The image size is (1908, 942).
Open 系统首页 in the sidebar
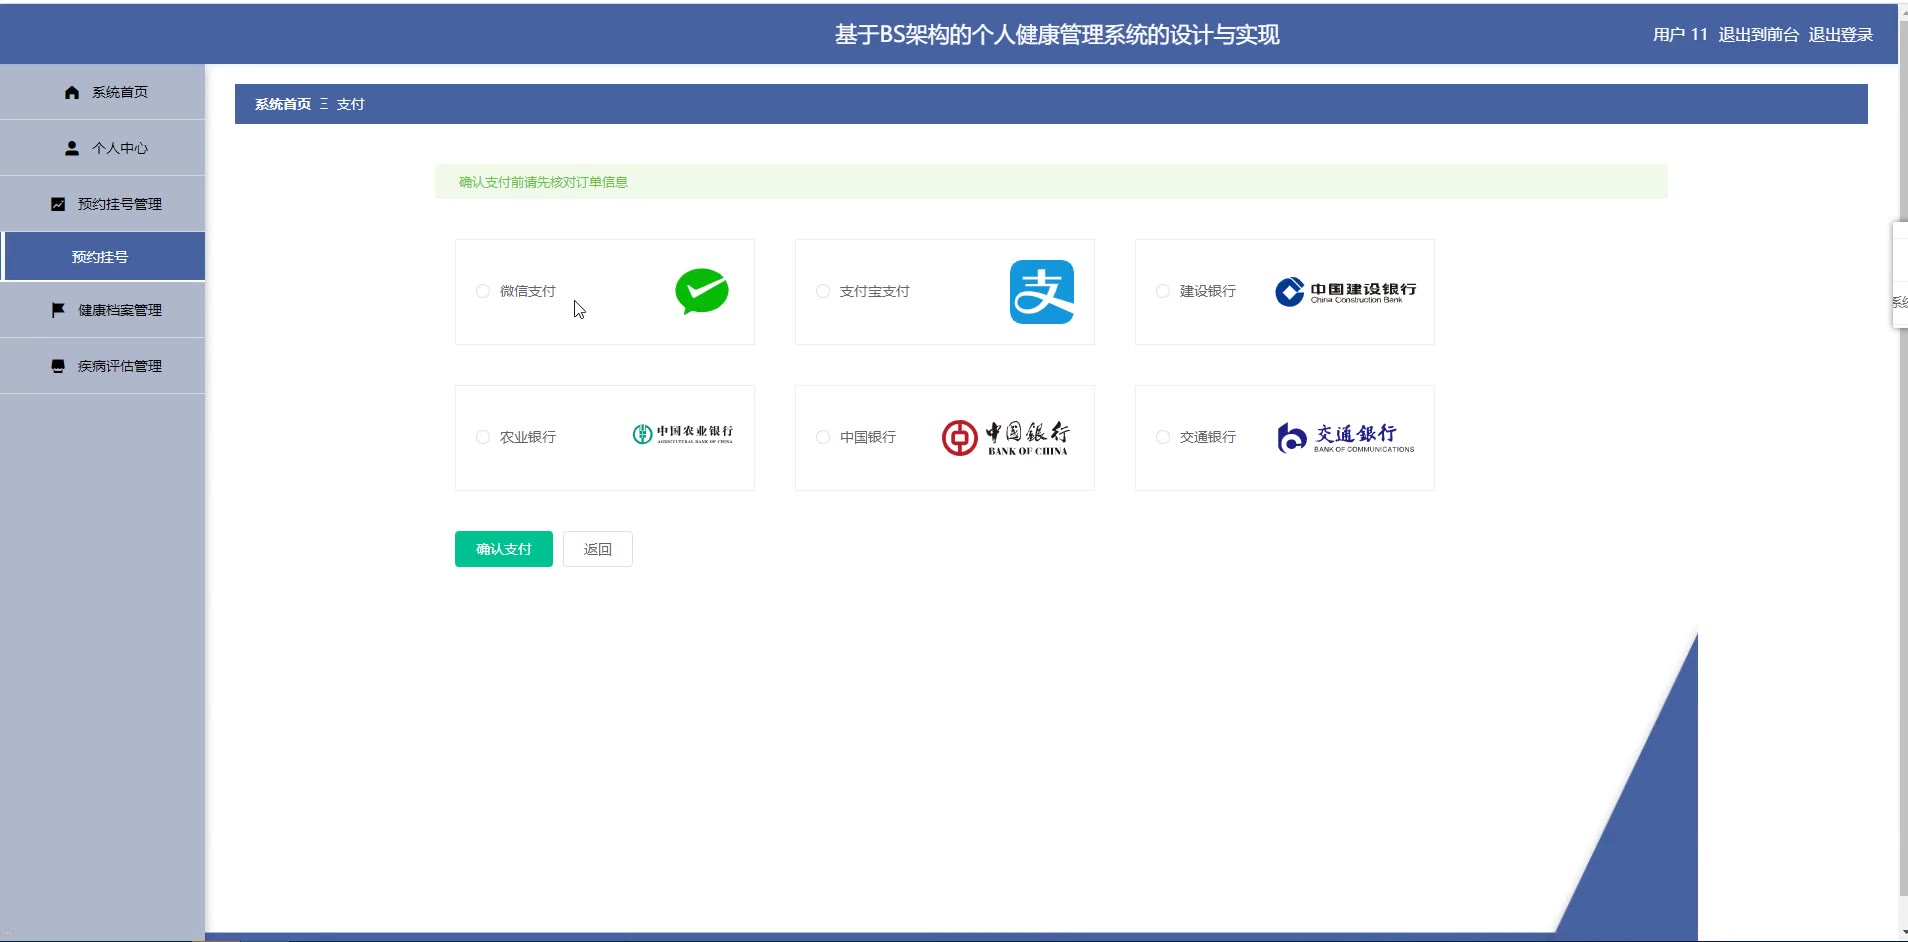[x=102, y=92]
